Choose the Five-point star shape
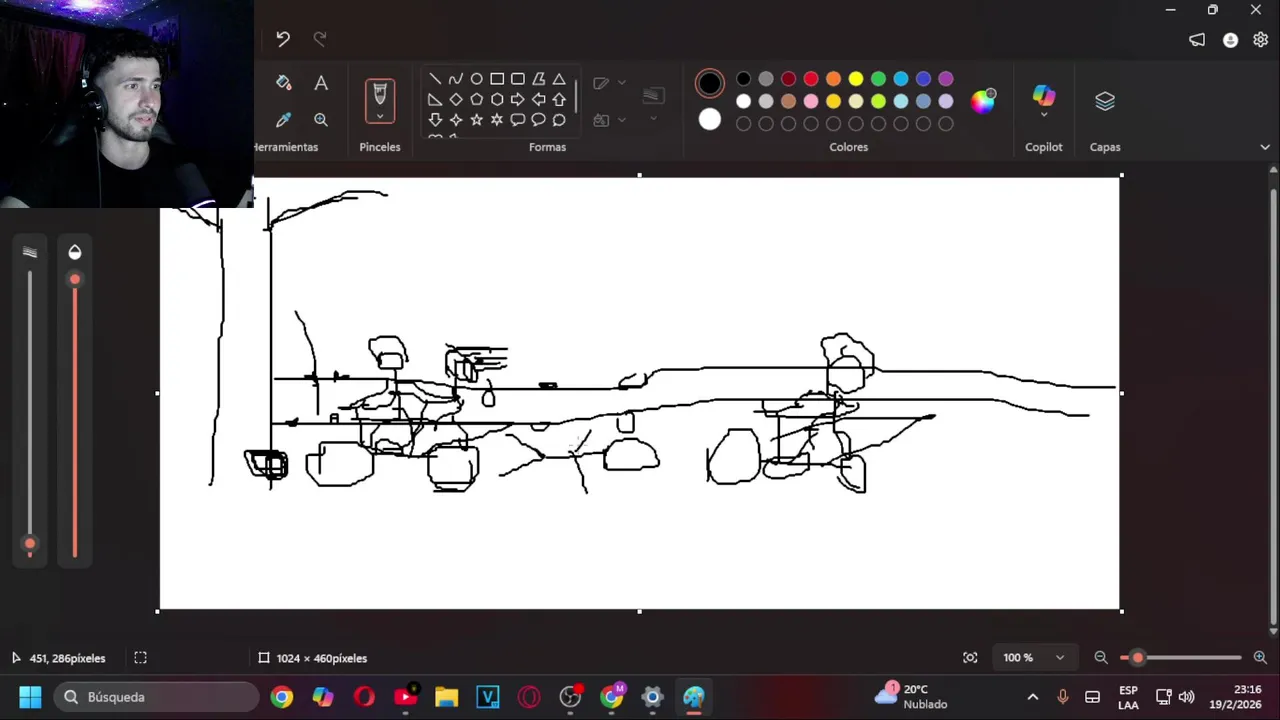1280x720 pixels. (x=477, y=120)
